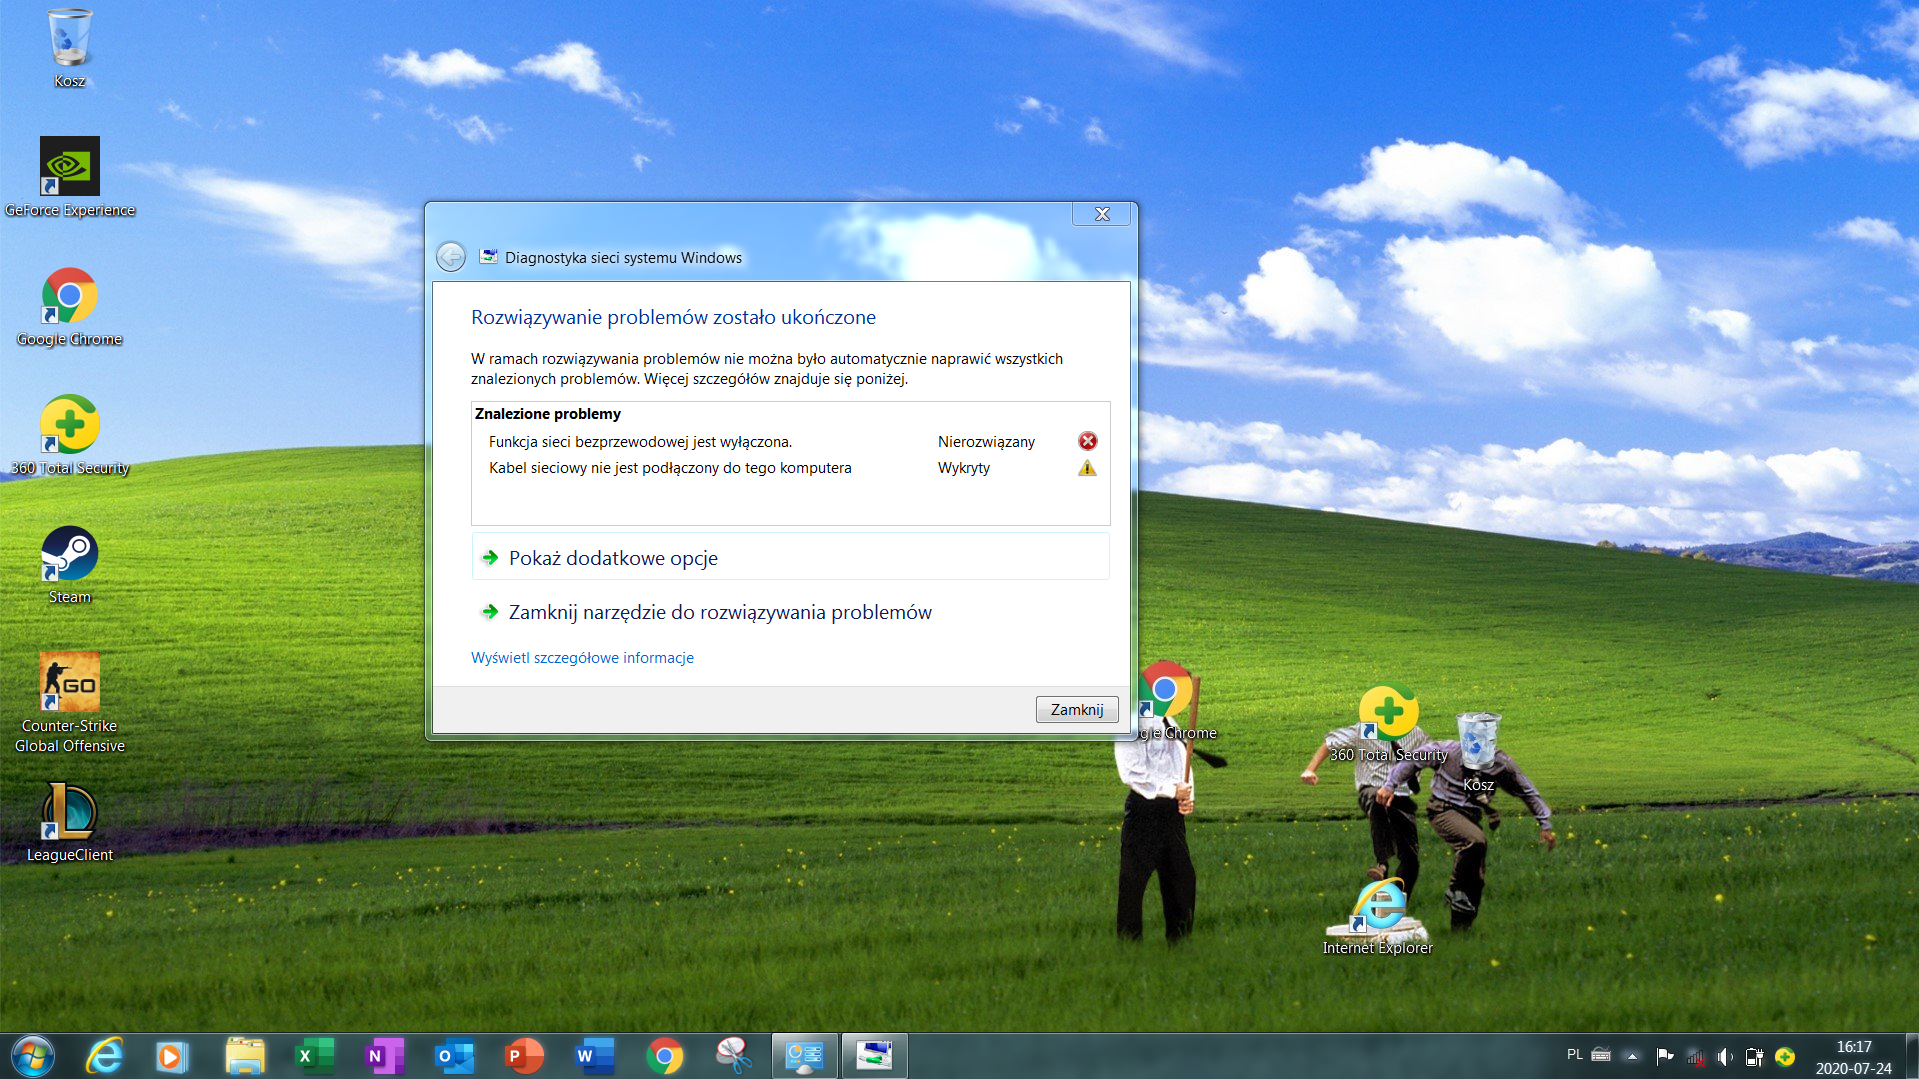The height and width of the screenshot is (1079, 1919).
Task: Click the yellow warning icon beside Wykryty
Action: tap(1087, 468)
